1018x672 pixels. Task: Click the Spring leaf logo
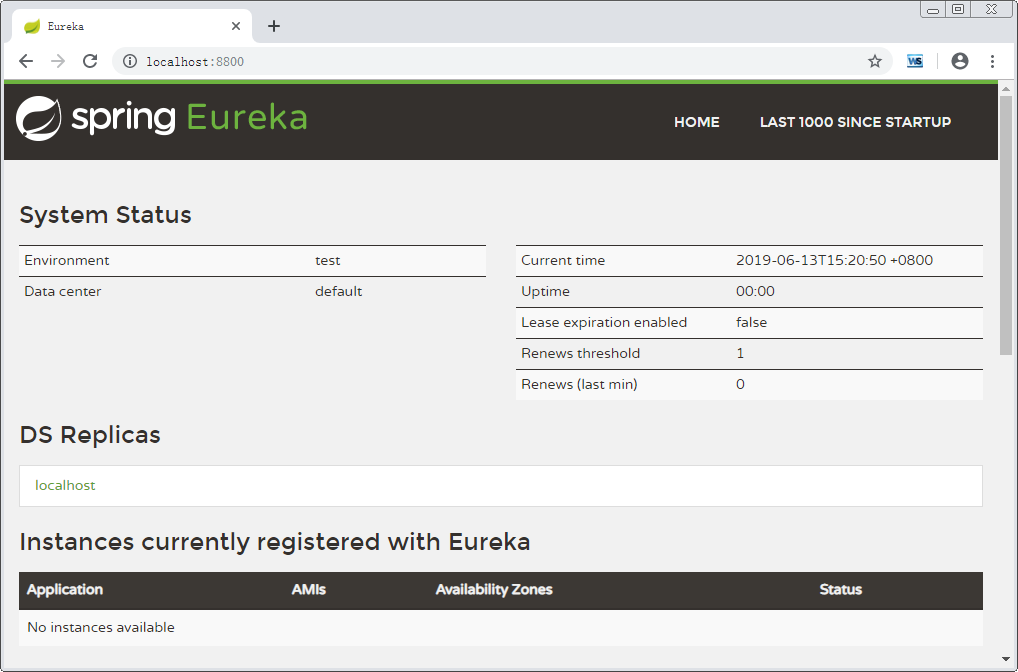coord(38,118)
